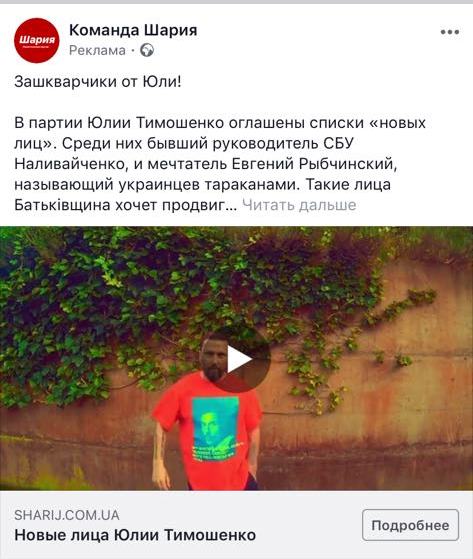The image size is (473, 559).
Task: Open the red Шария page avatar
Action: click(x=37, y=40)
